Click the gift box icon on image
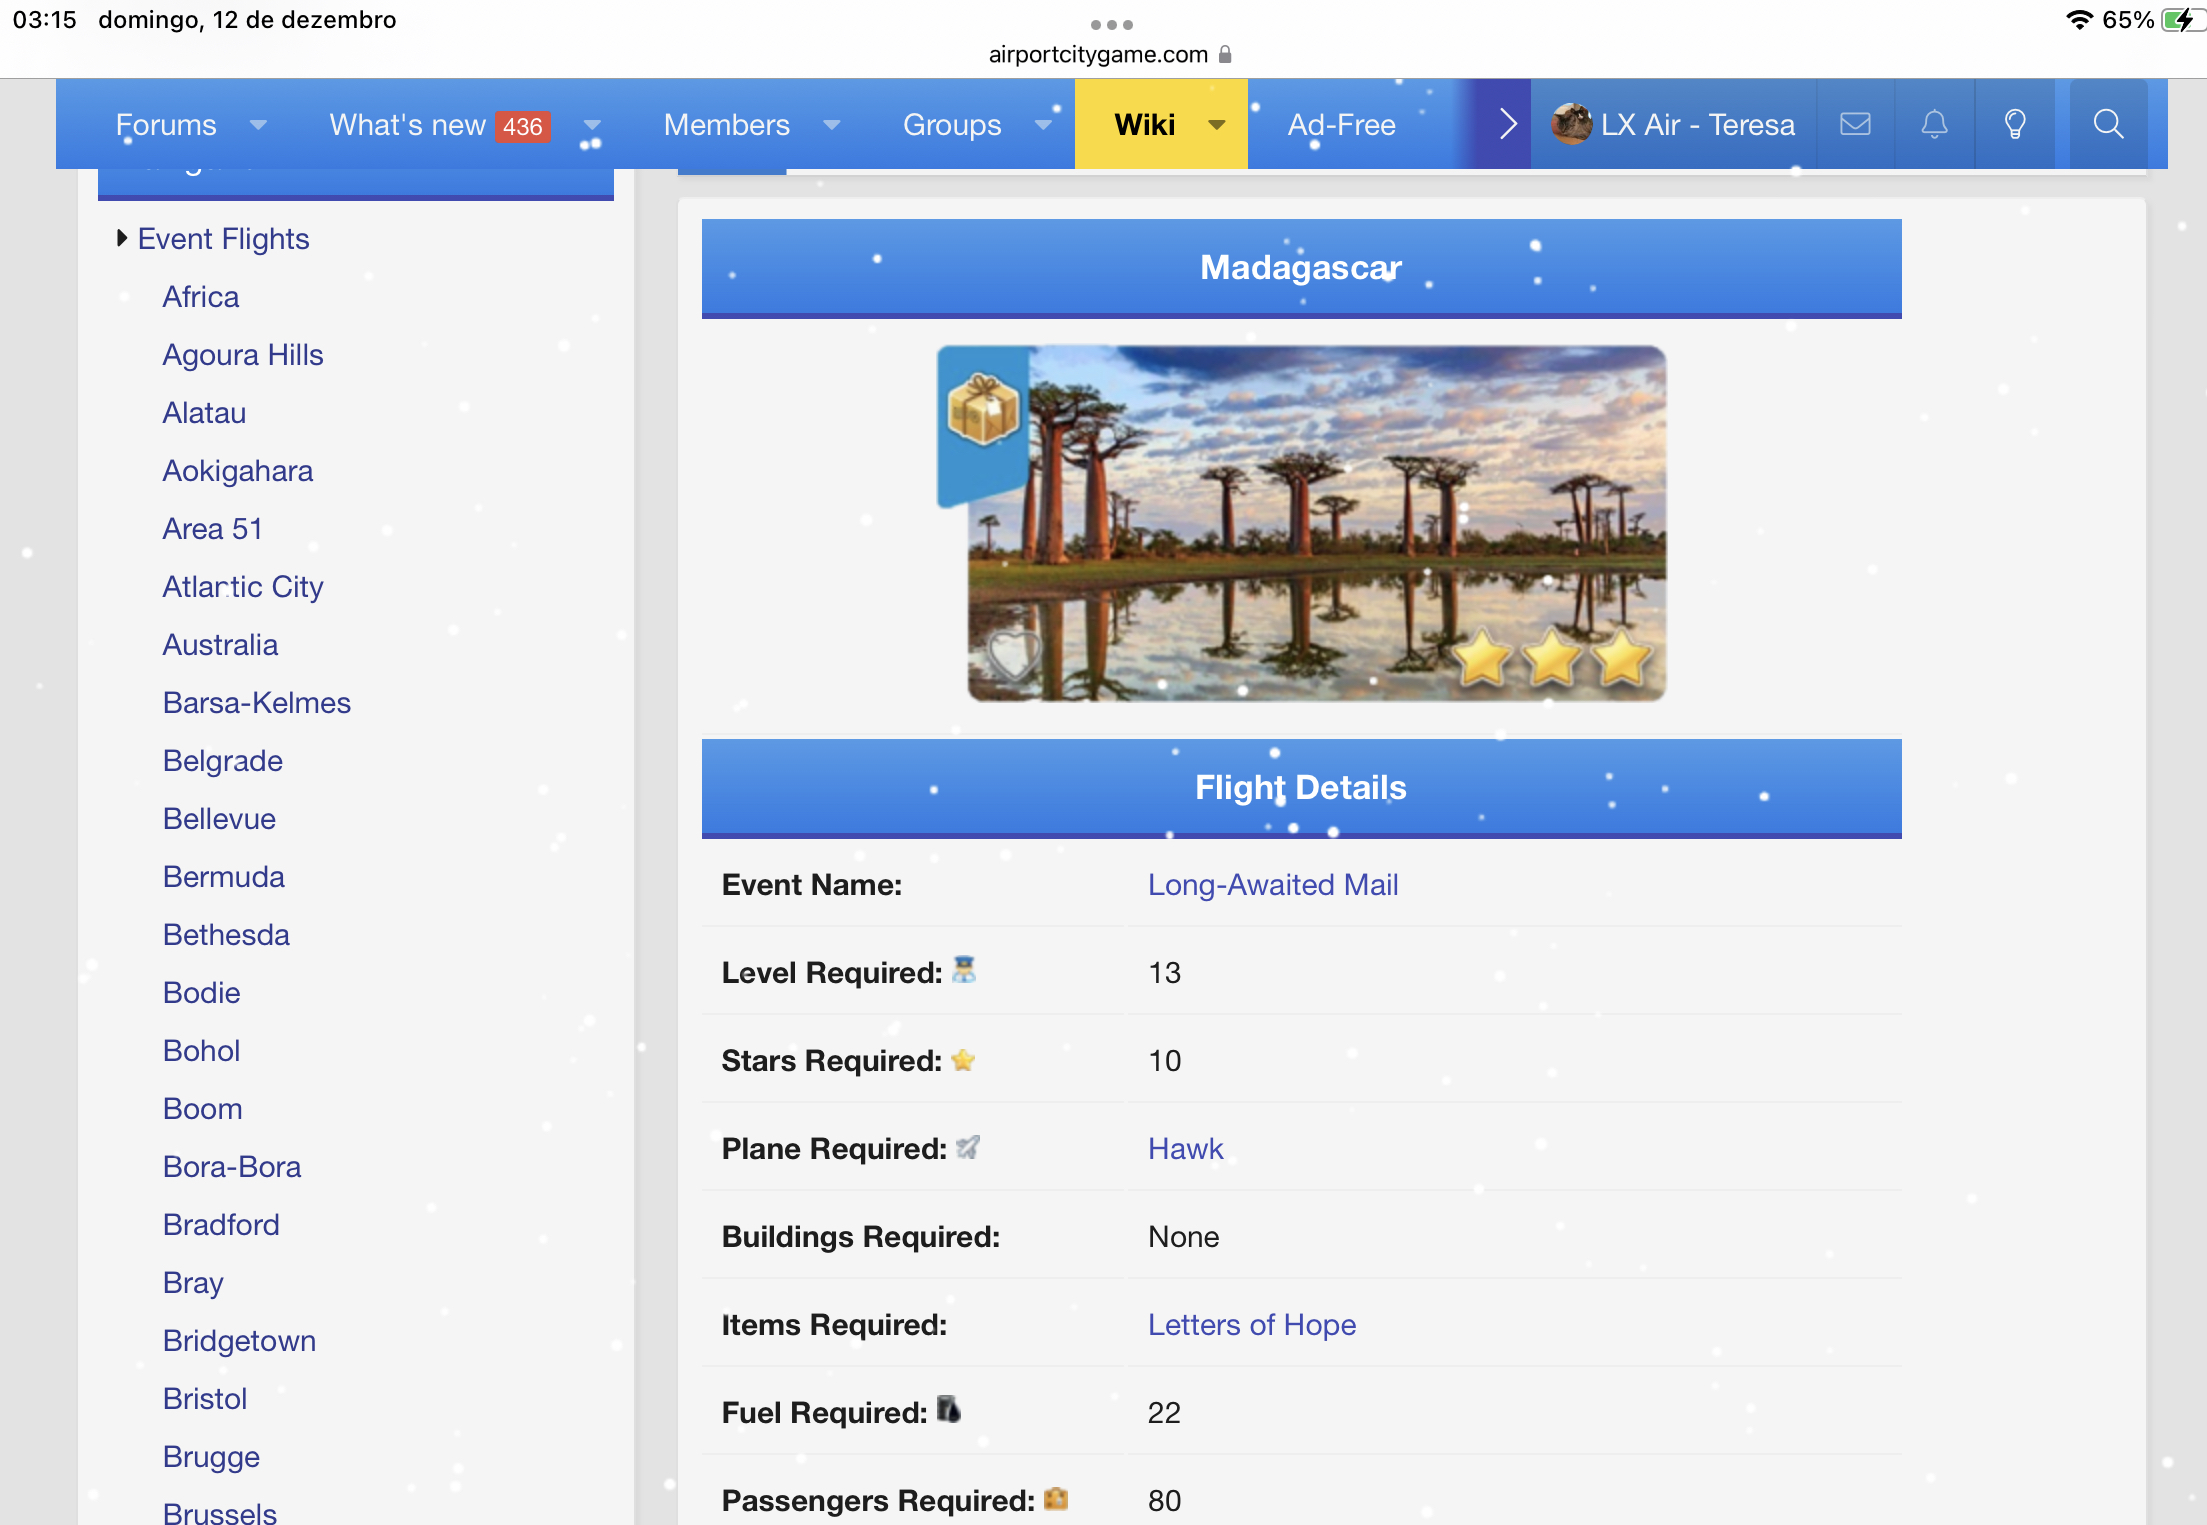The image size is (2207, 1525). 983,409
